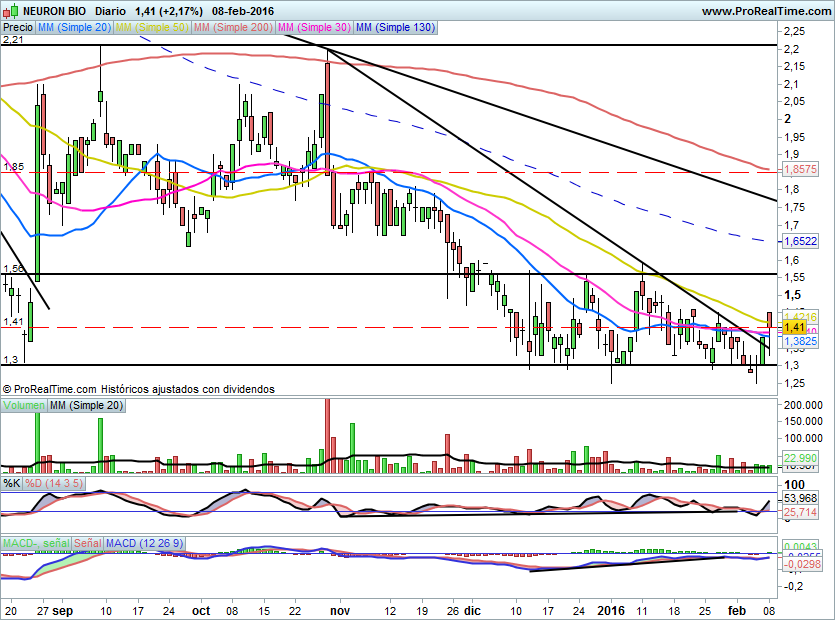This screenshot has width=835, height=620.
Task: Click the 1,6522 blue axis value
Action: point(800,241)
